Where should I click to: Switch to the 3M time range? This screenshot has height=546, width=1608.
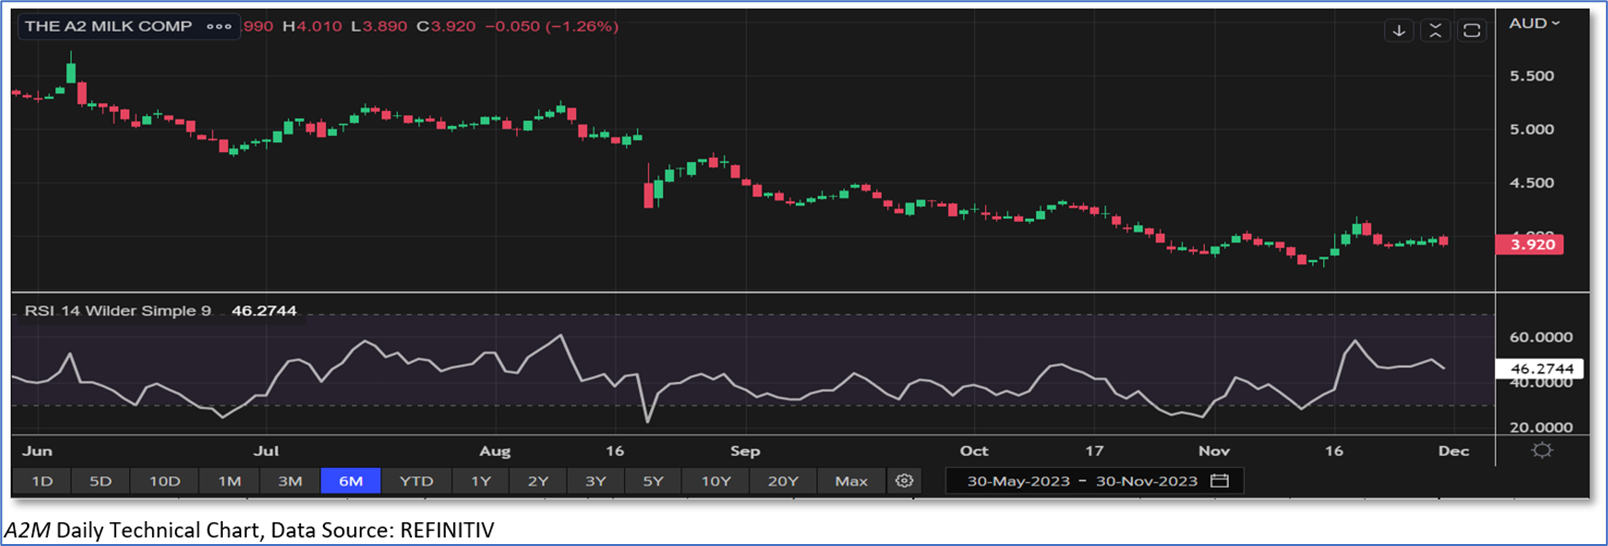[x=290, y=481]
